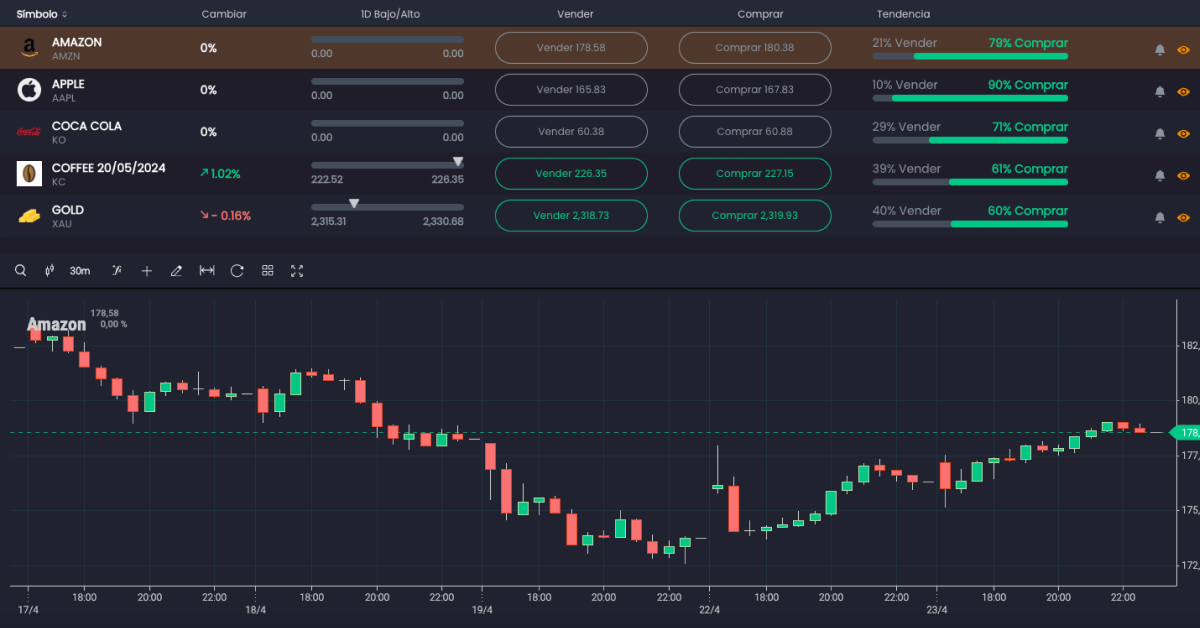Set a price alert bell for Coffee

point(1160,174)
